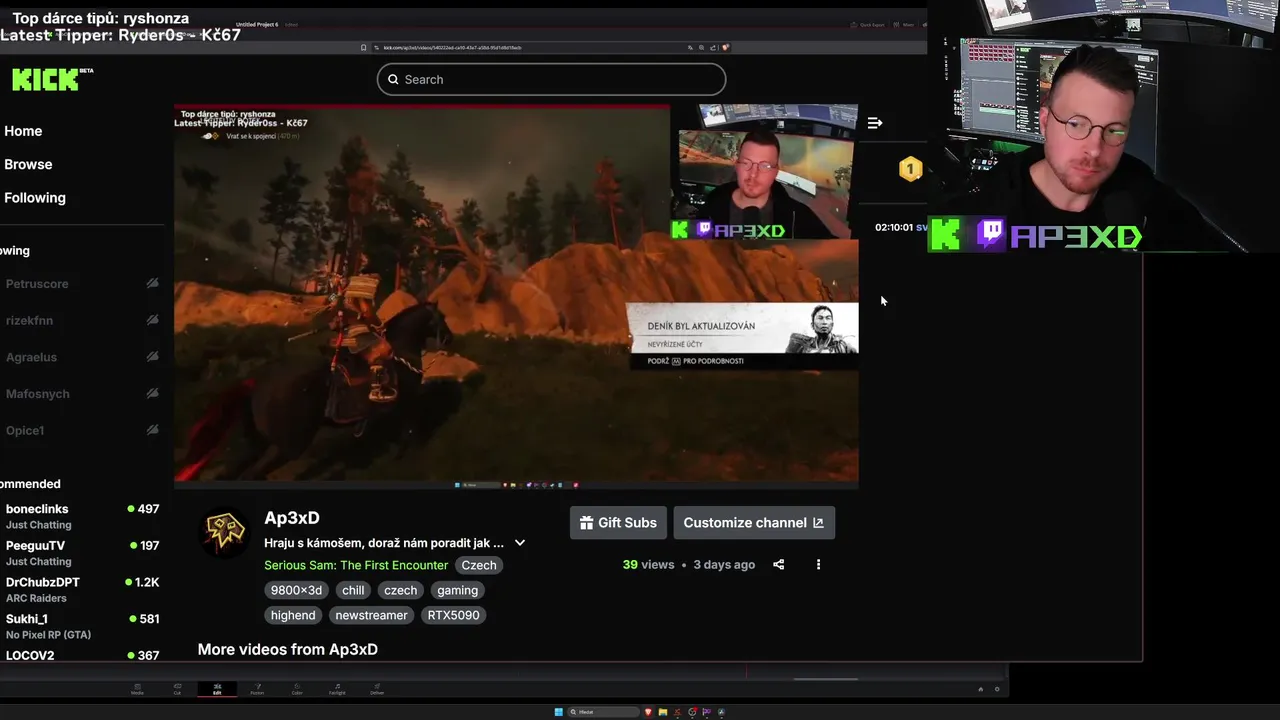Click the Gift Subs button

618,523
